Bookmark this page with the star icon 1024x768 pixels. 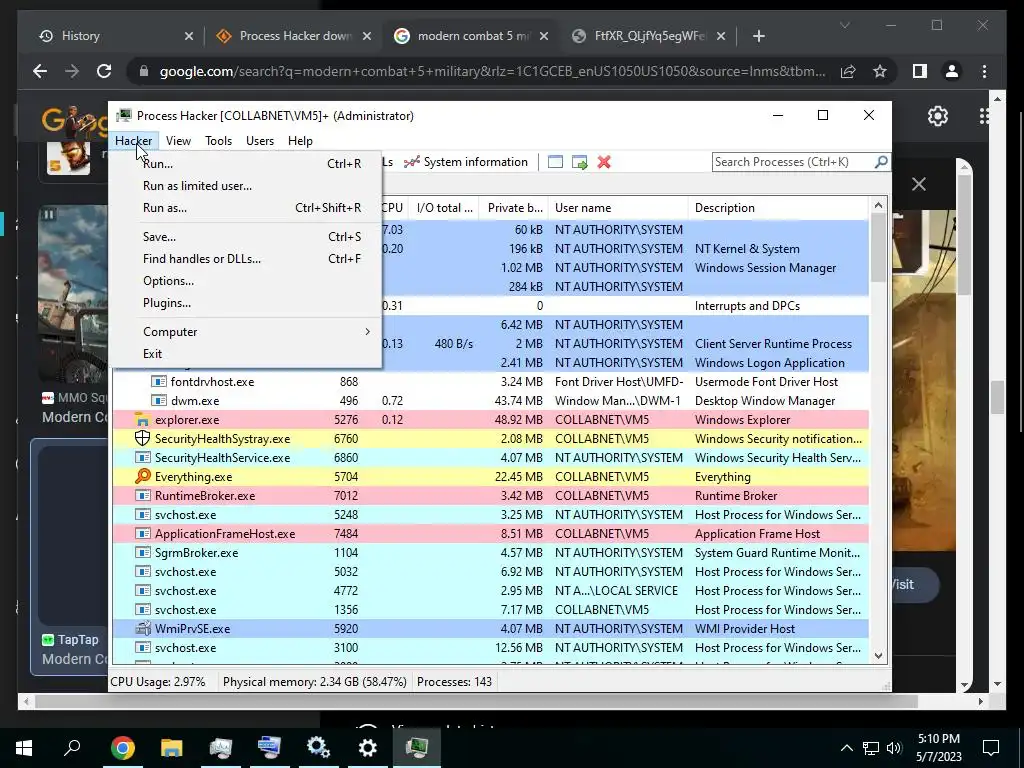[880, 71]
